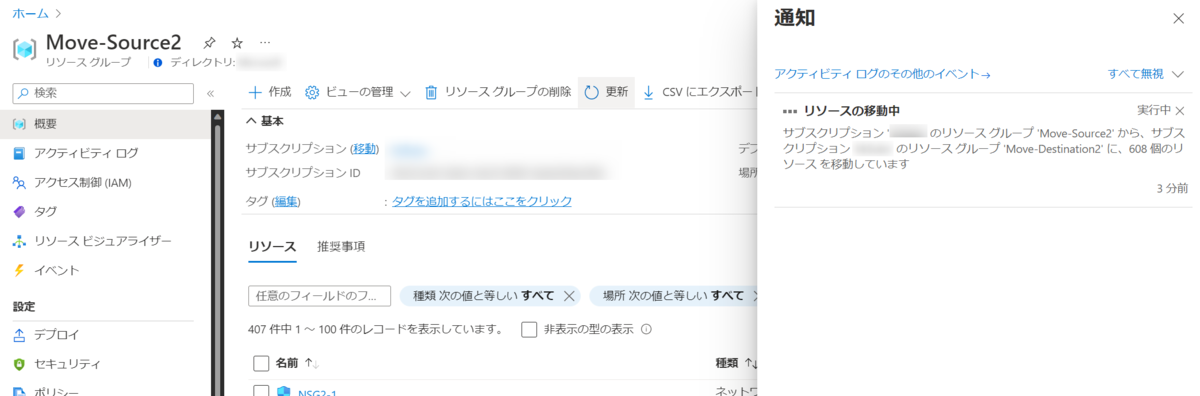Viewport: 1200px width, 396px height.
Task: Dismiss the リソースの移動中 notification
Action: pos(1179,110)
